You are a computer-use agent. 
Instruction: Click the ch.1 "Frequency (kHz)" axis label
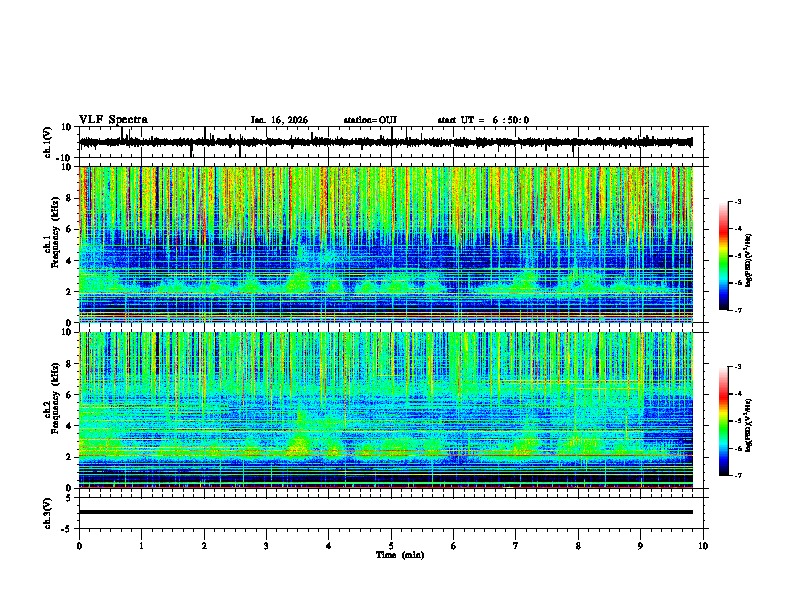[55, 233]
